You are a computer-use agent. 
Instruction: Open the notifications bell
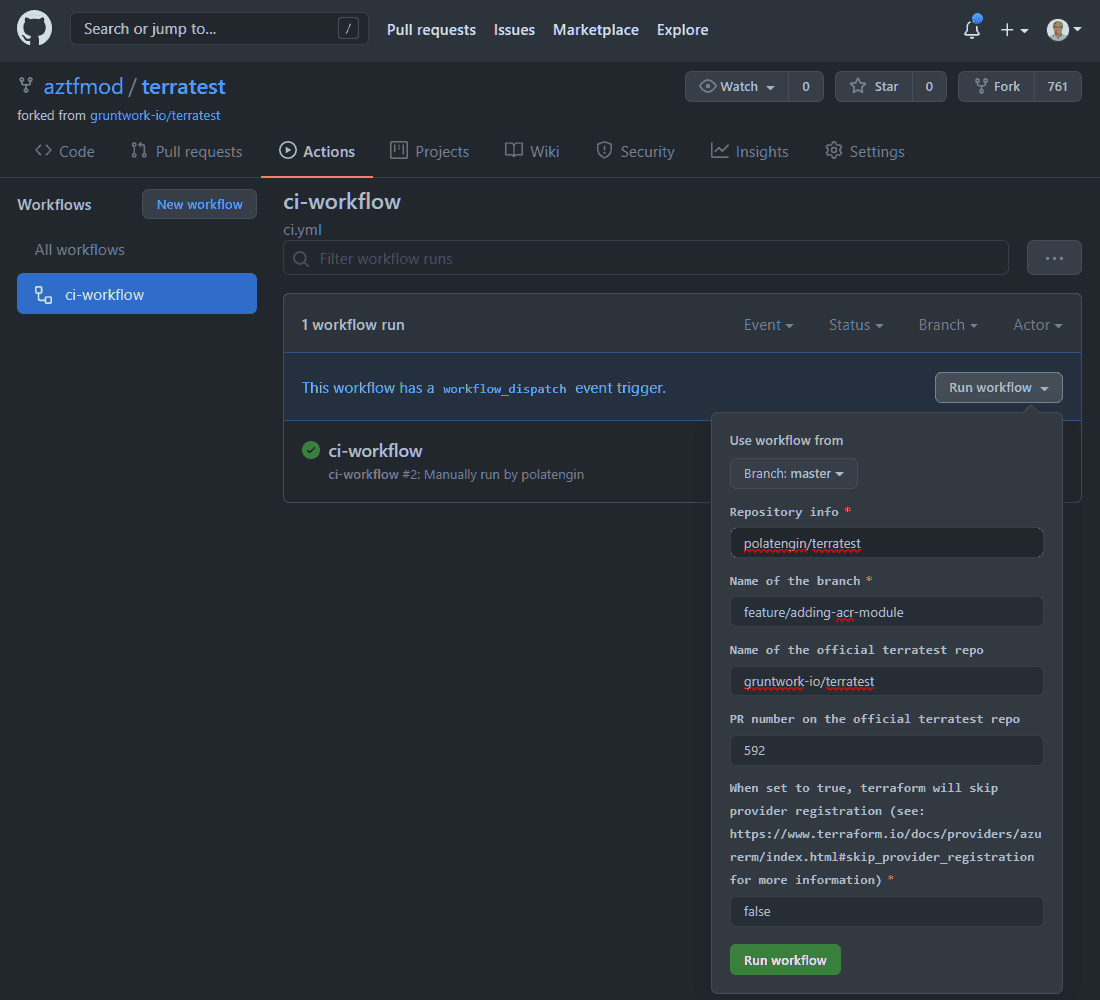click(x=972, y=30)
